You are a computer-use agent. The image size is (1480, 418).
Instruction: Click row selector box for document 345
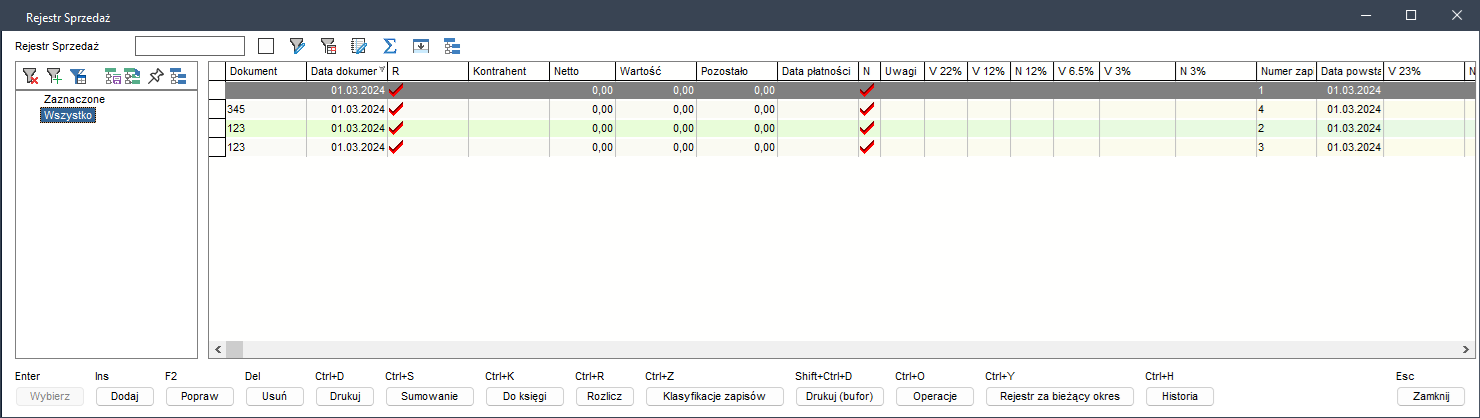click(216, 109)
